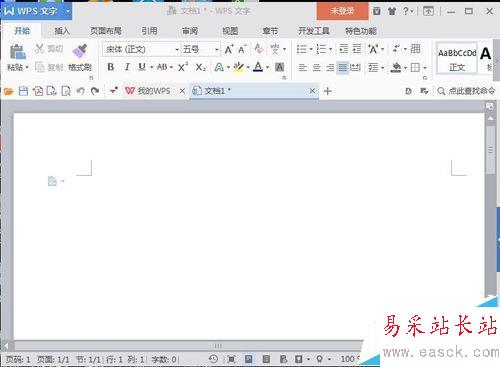
Task: Click the Cut (剪切) scissors icon
Action: 40,49
